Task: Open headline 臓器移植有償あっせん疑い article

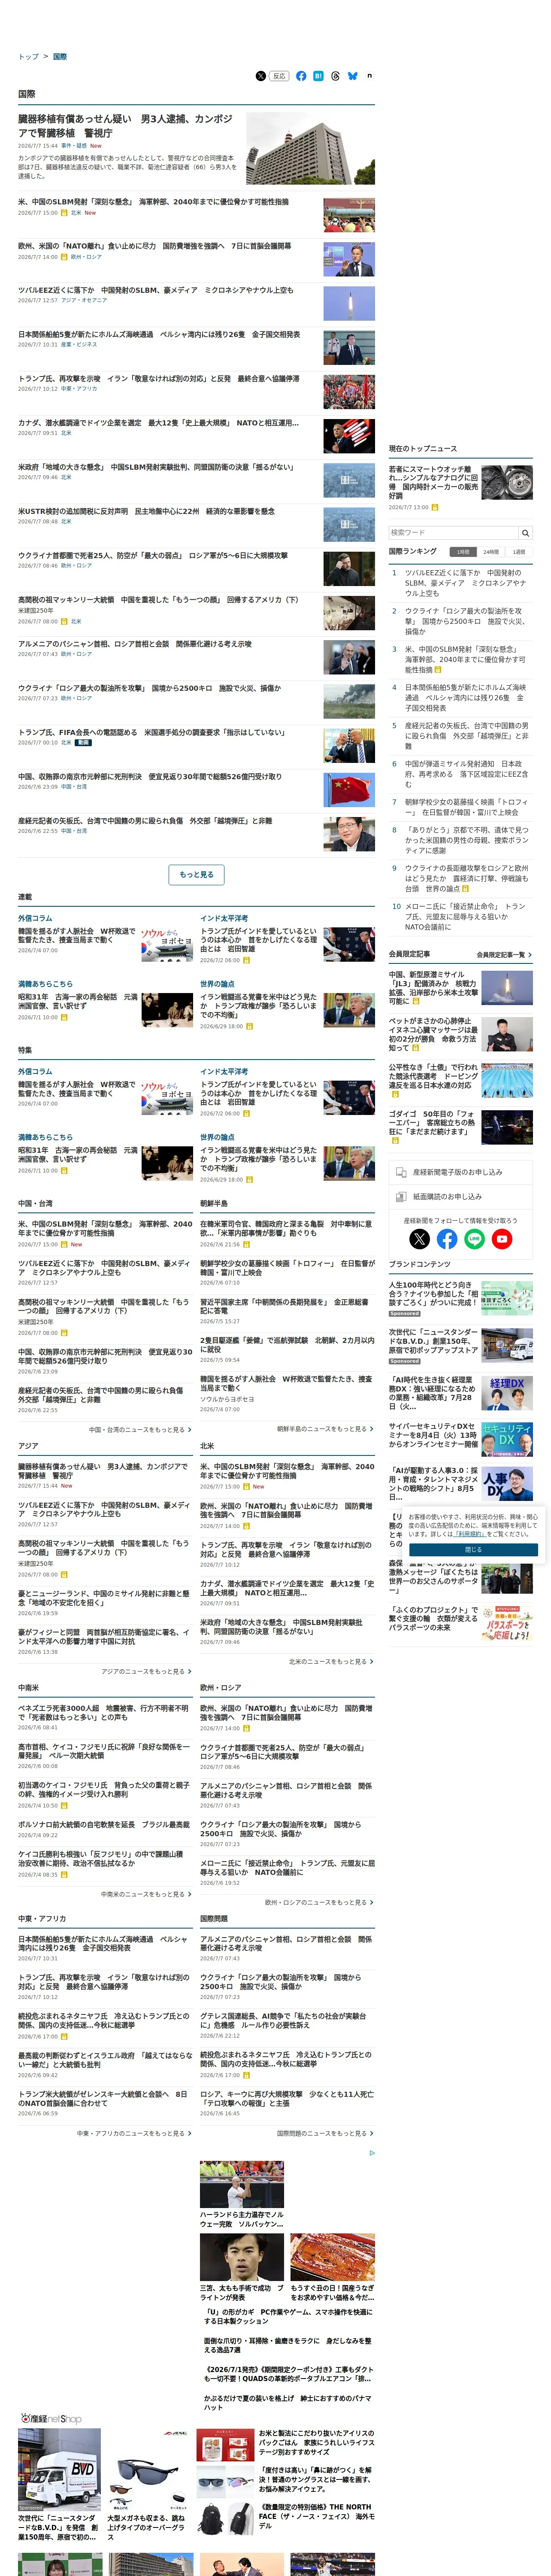Action: (x=125, y=126)
